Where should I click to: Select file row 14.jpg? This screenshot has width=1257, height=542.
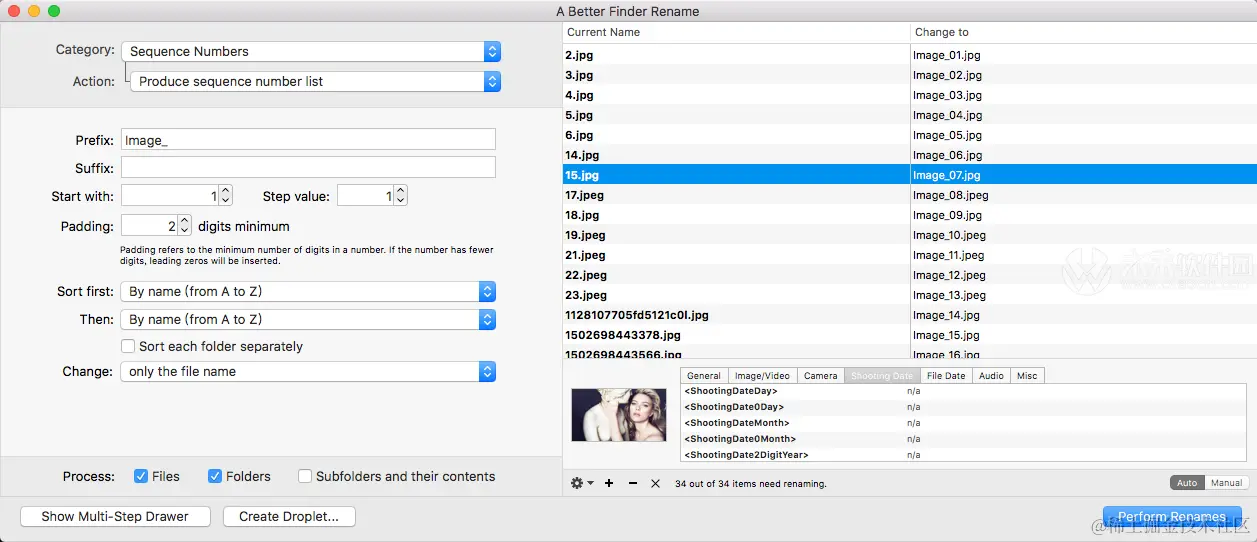point(910,155)
